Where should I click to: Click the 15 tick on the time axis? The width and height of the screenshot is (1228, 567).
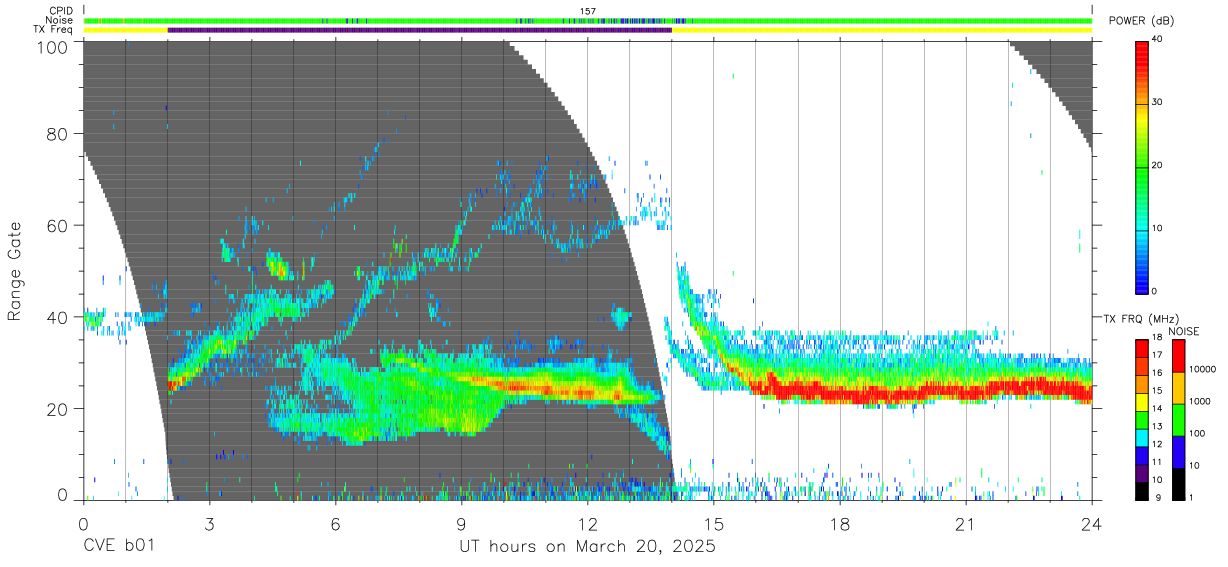(714, 523)
